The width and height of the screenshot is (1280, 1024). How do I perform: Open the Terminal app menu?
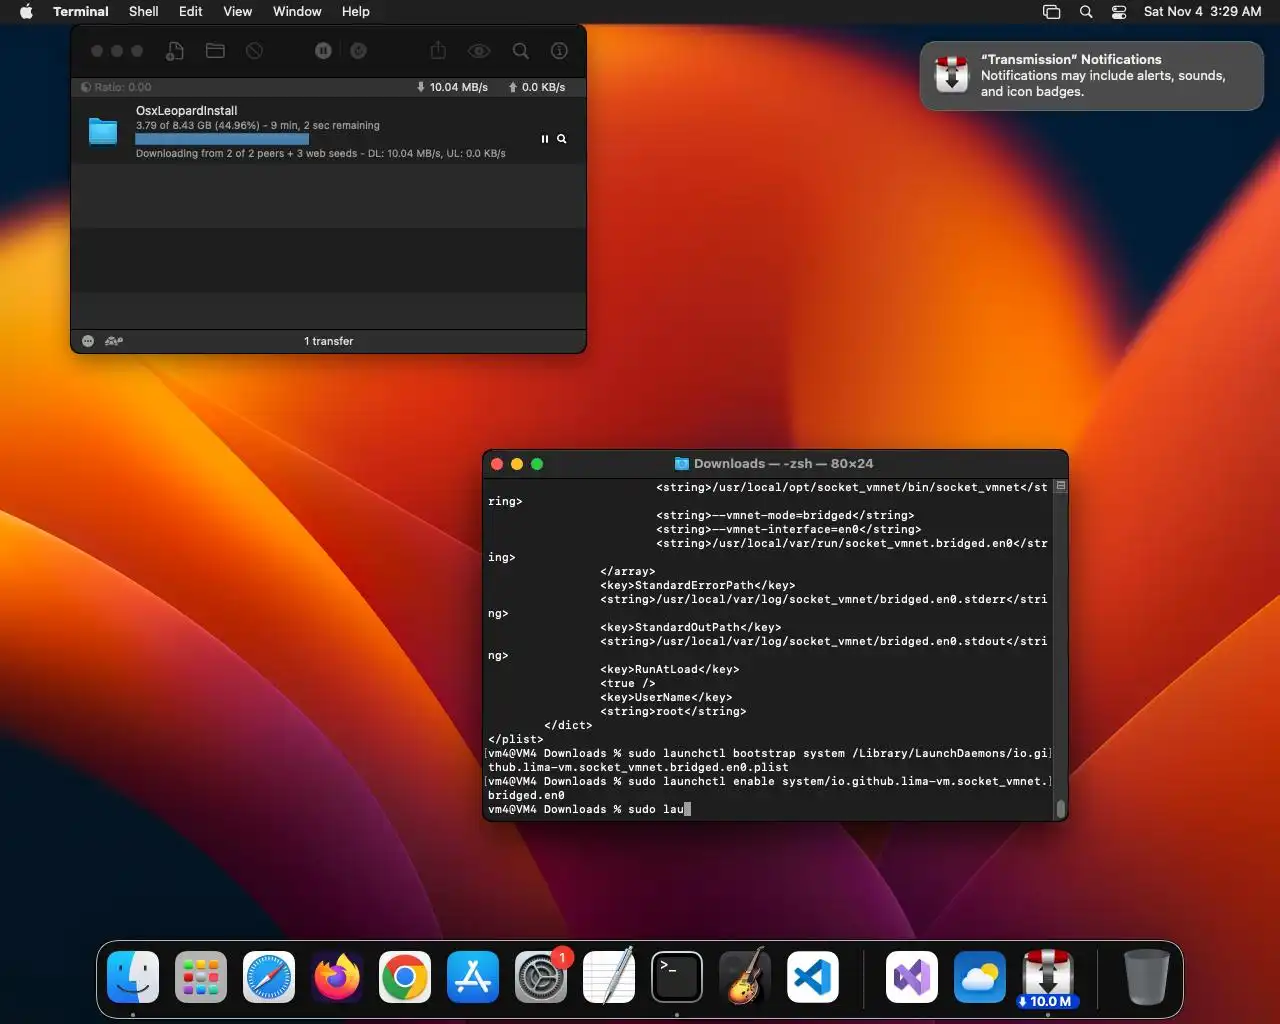click(81, 12)
